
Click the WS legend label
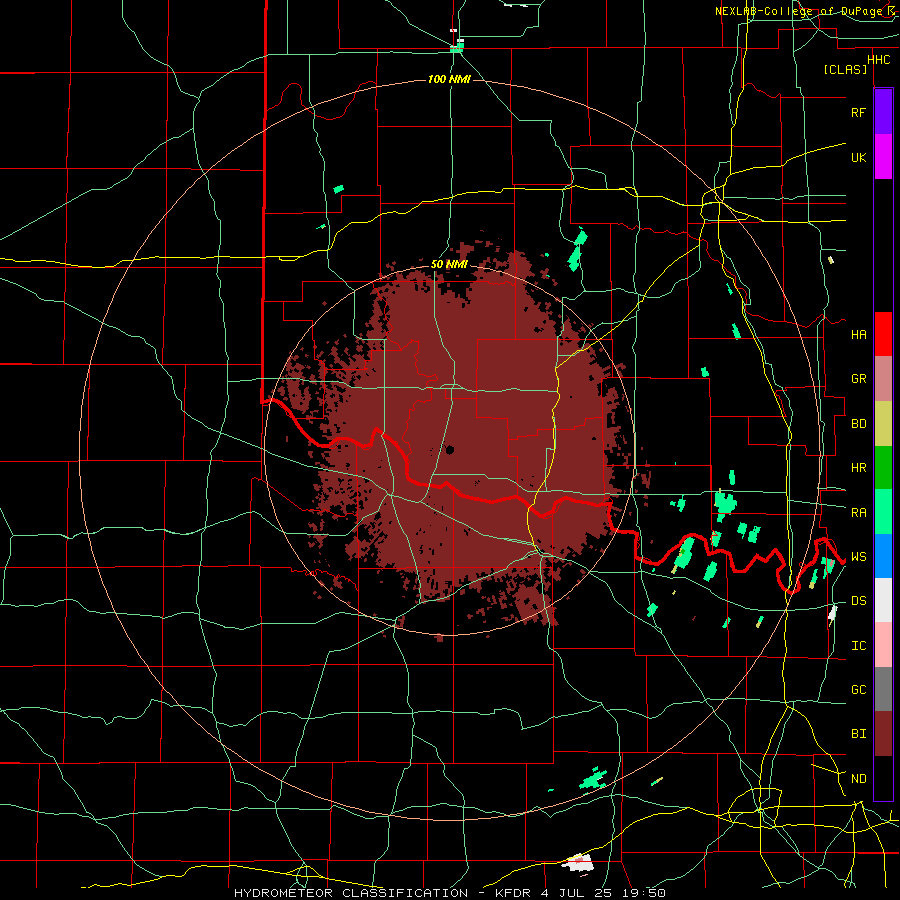pos(858,557)
